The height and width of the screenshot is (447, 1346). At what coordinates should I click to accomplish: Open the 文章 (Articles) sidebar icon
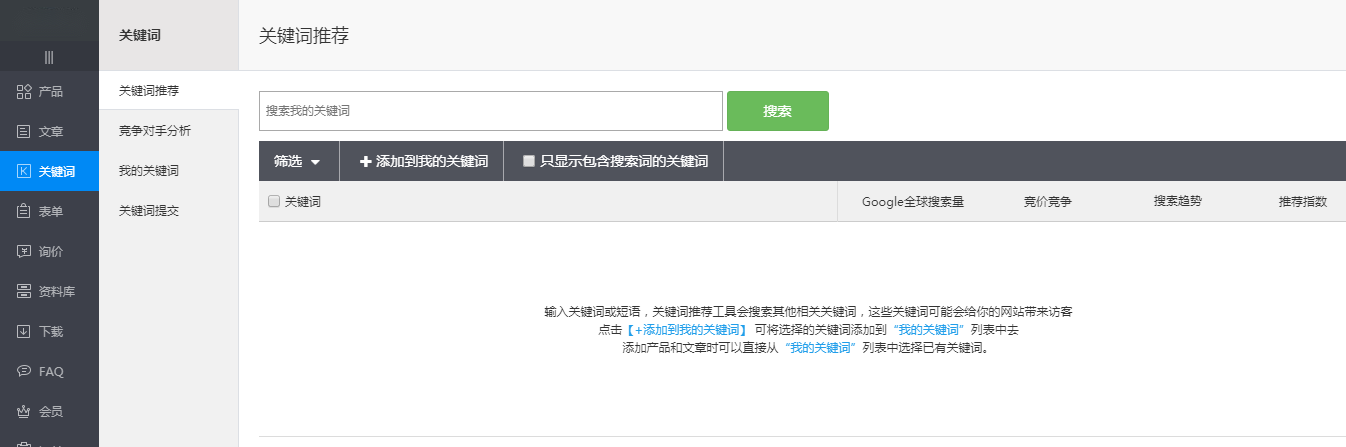[25, 132]
